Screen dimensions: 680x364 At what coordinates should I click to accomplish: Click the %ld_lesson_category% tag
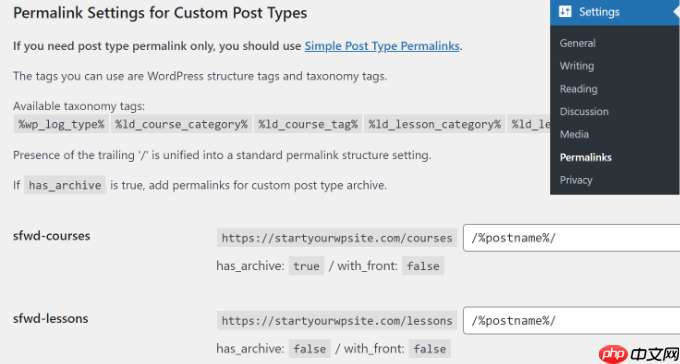coord(435,125)
